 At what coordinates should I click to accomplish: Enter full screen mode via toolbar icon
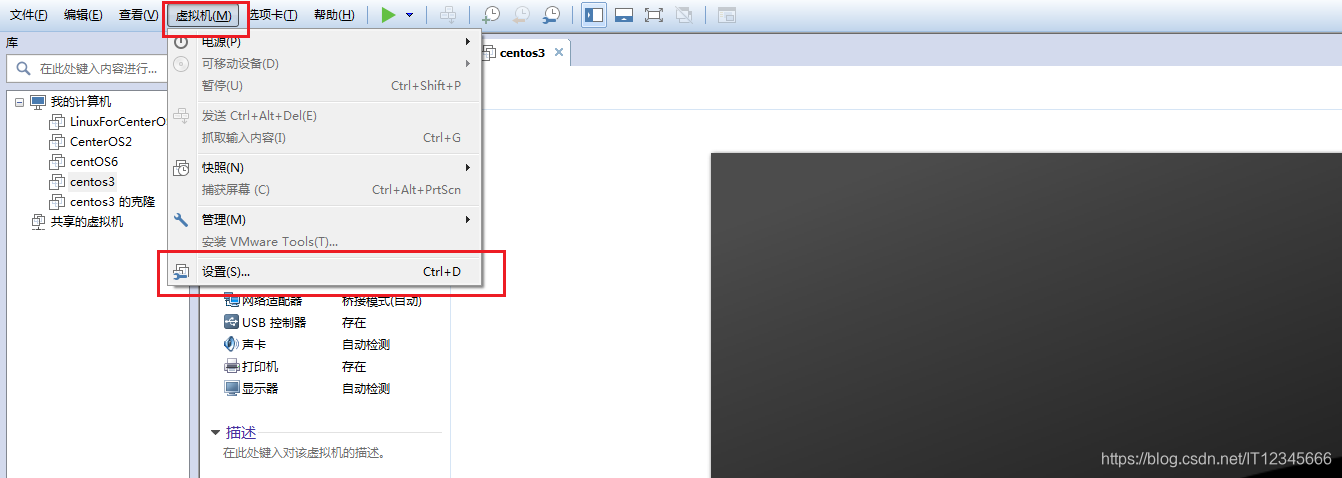pos(653,15)
